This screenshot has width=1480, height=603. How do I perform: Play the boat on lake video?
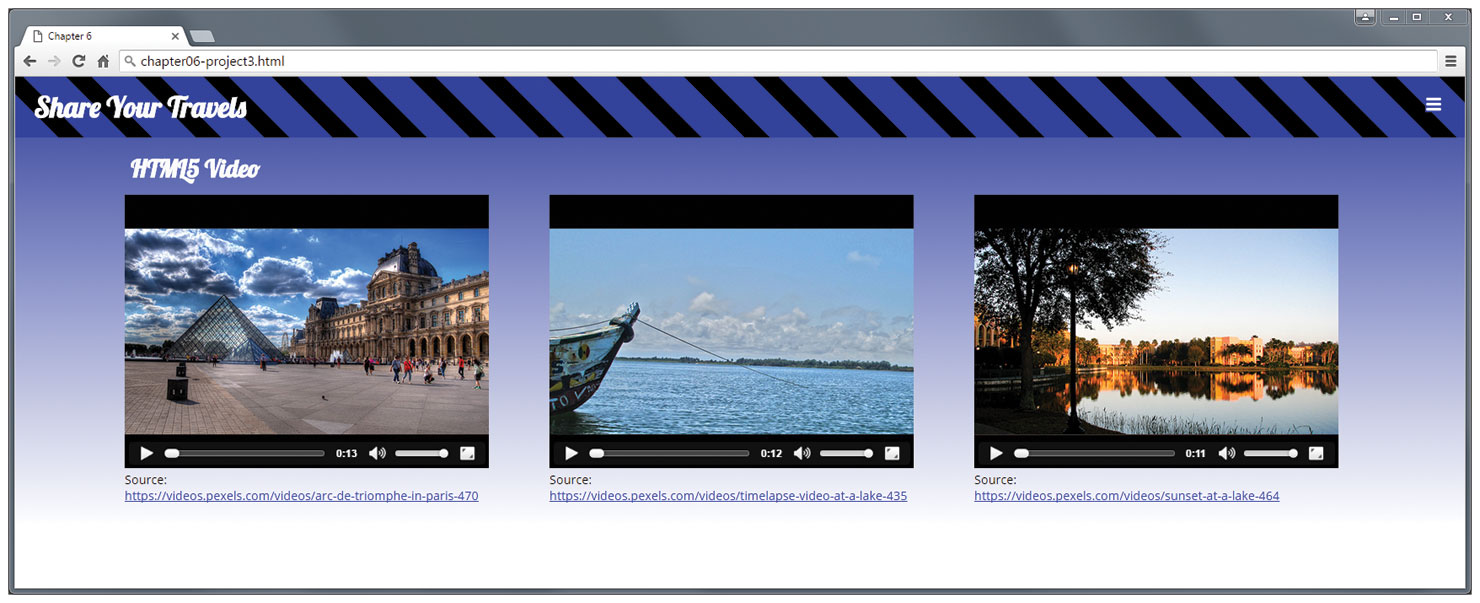(x=571, y=453)
